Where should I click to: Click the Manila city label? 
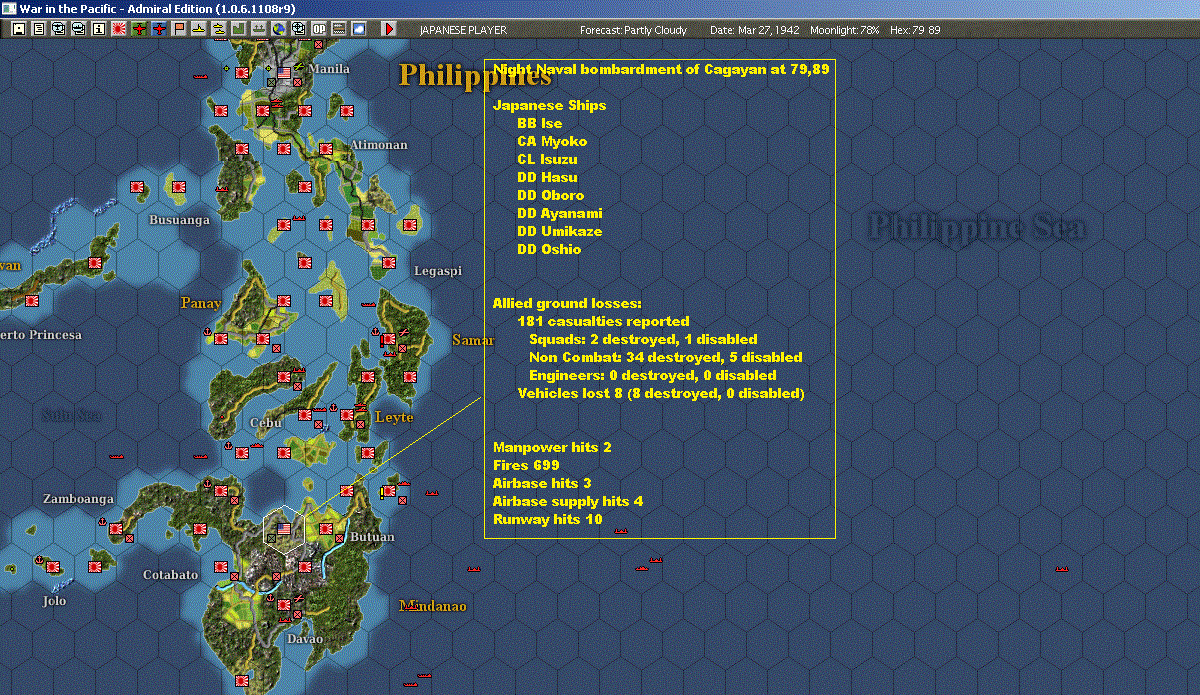pyautogui.click(x=330, y=69)
